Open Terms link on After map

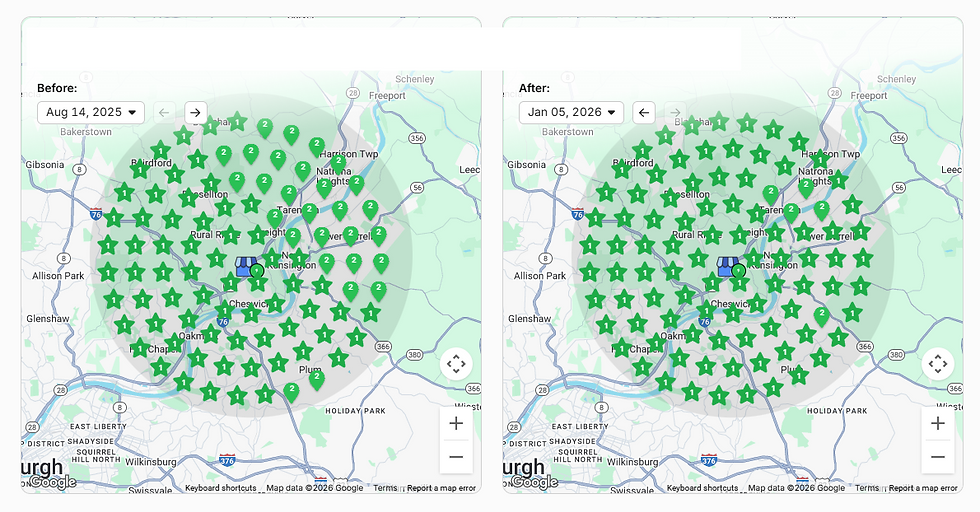click(x=867, y=488)
